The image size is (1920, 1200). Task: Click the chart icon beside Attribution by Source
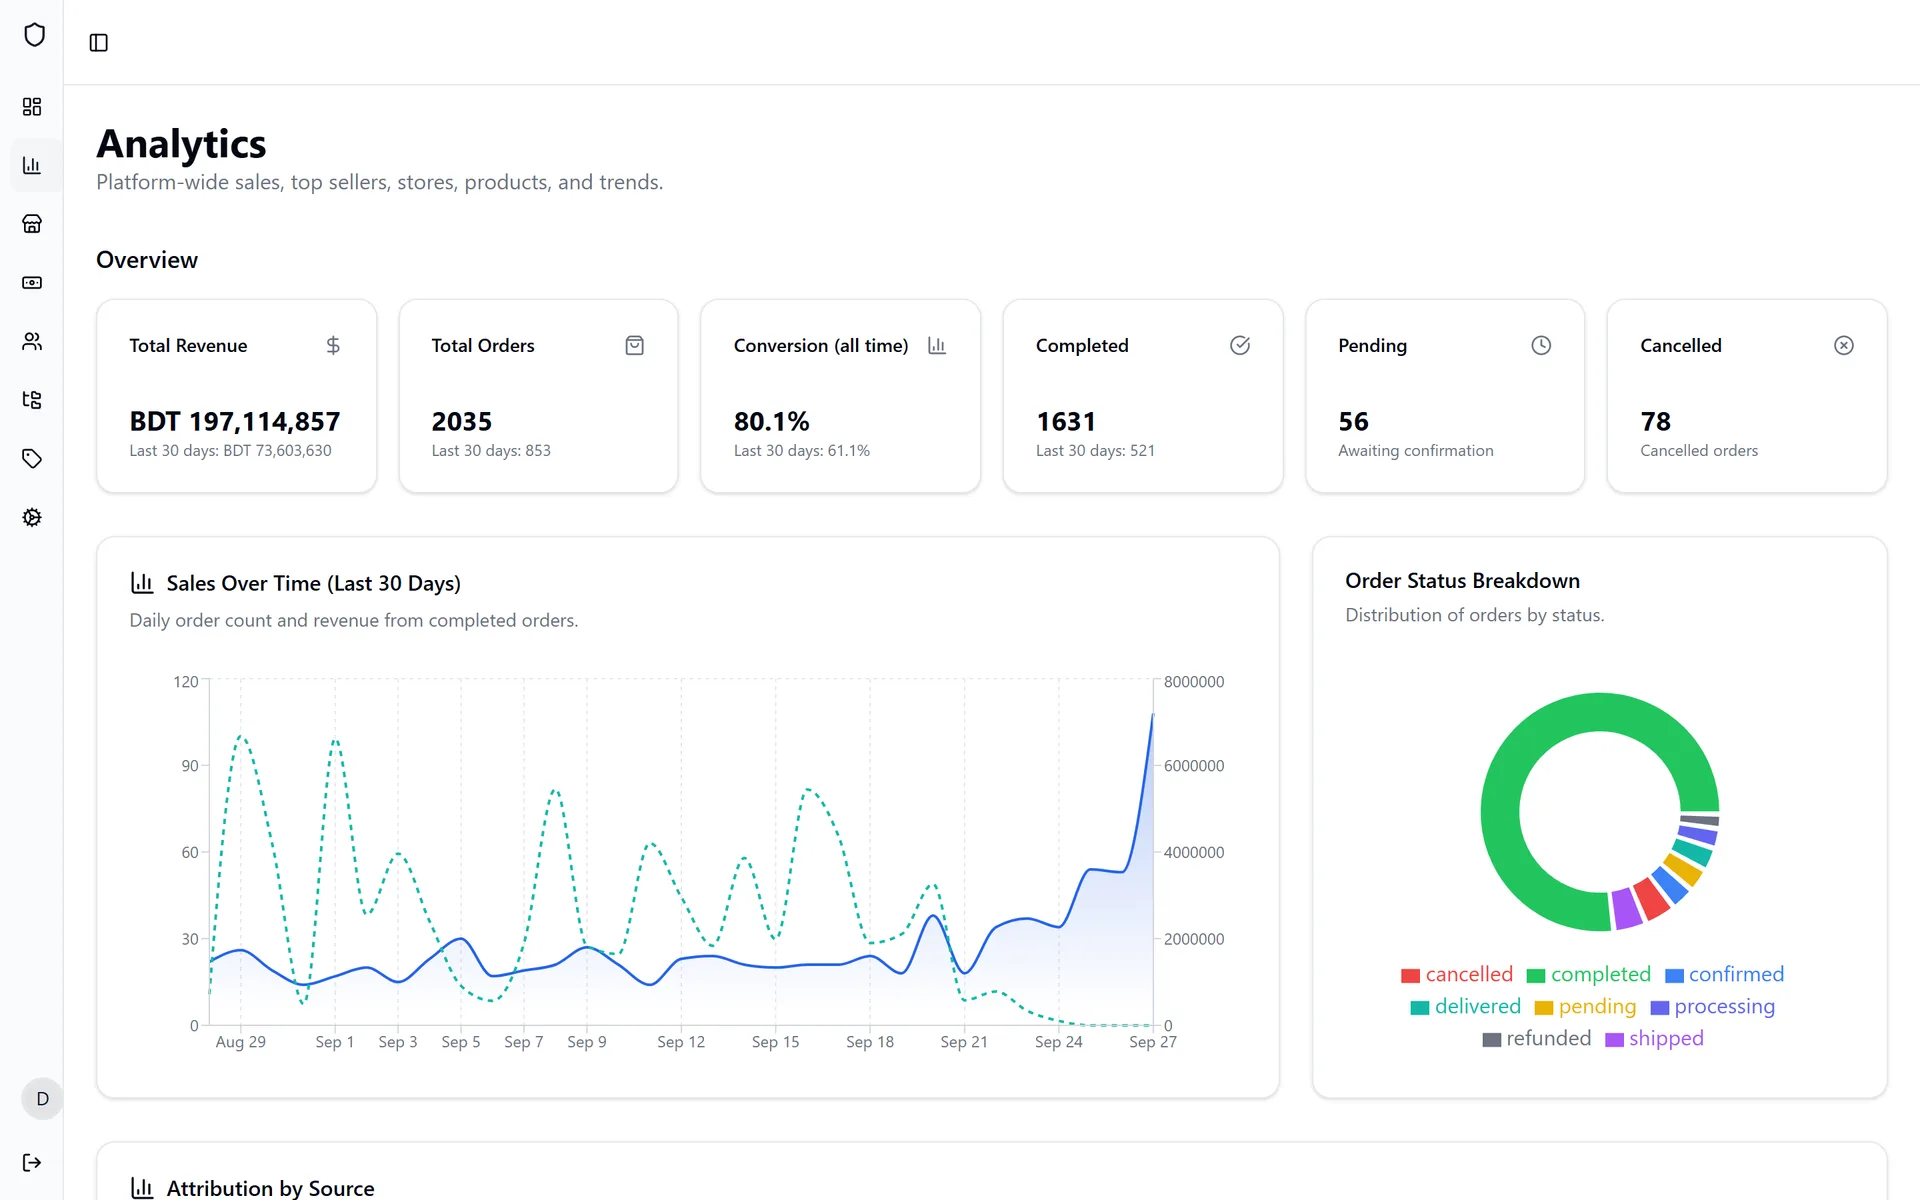pyautogui.click(x=142, y=1188)
